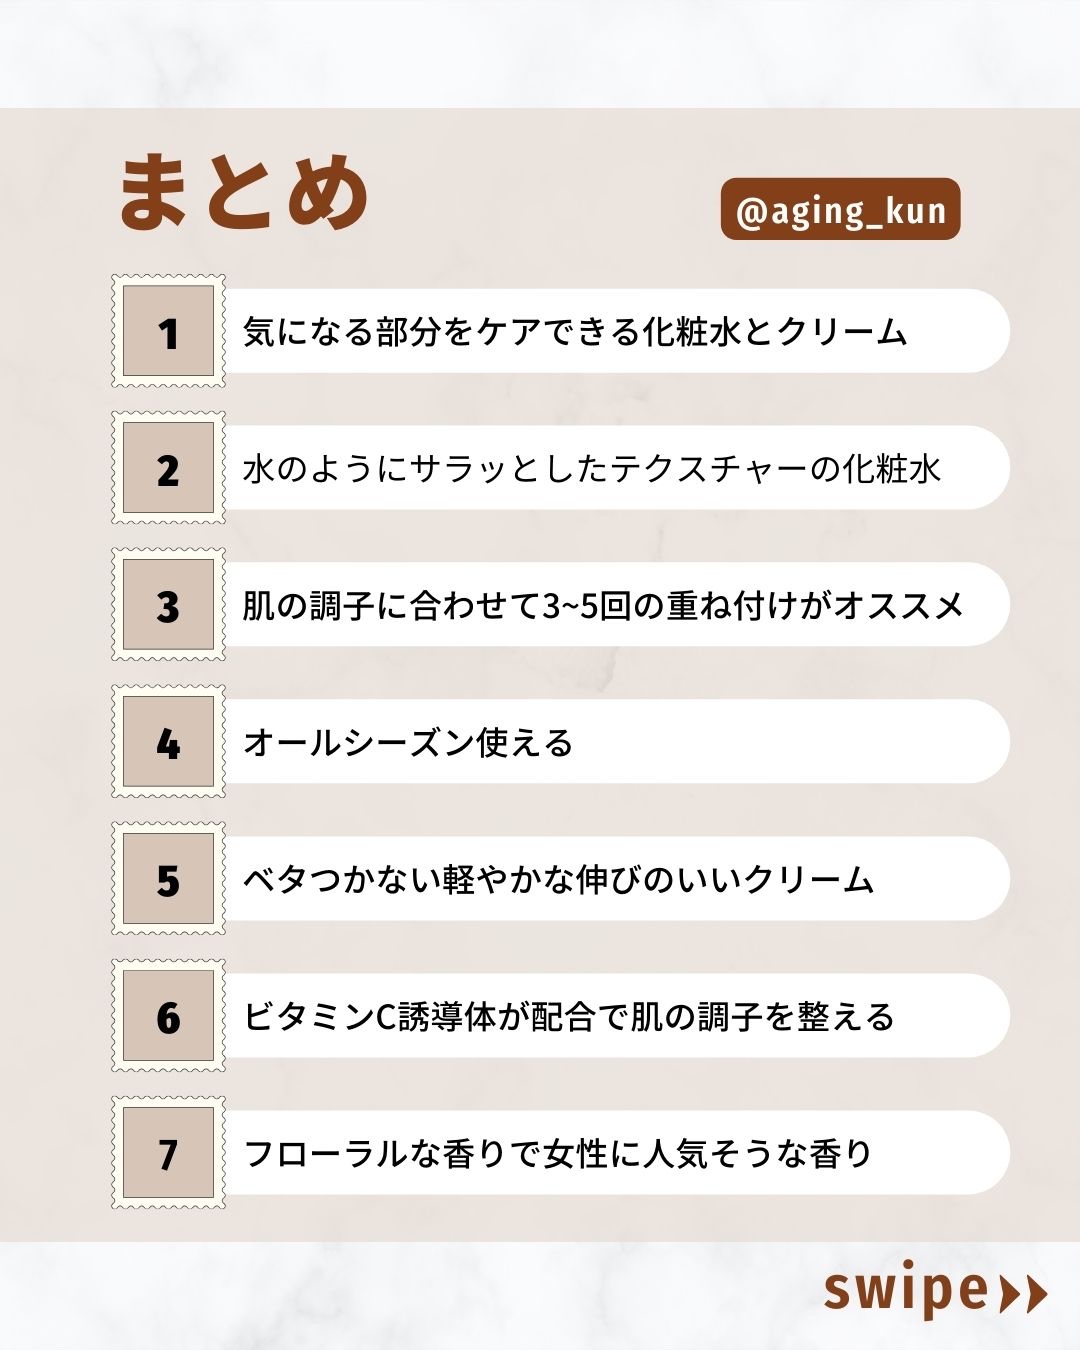Select the 化粧水とクリーム summary row
Screen dimensions: 1080x1350
click(x=575, y=332)
